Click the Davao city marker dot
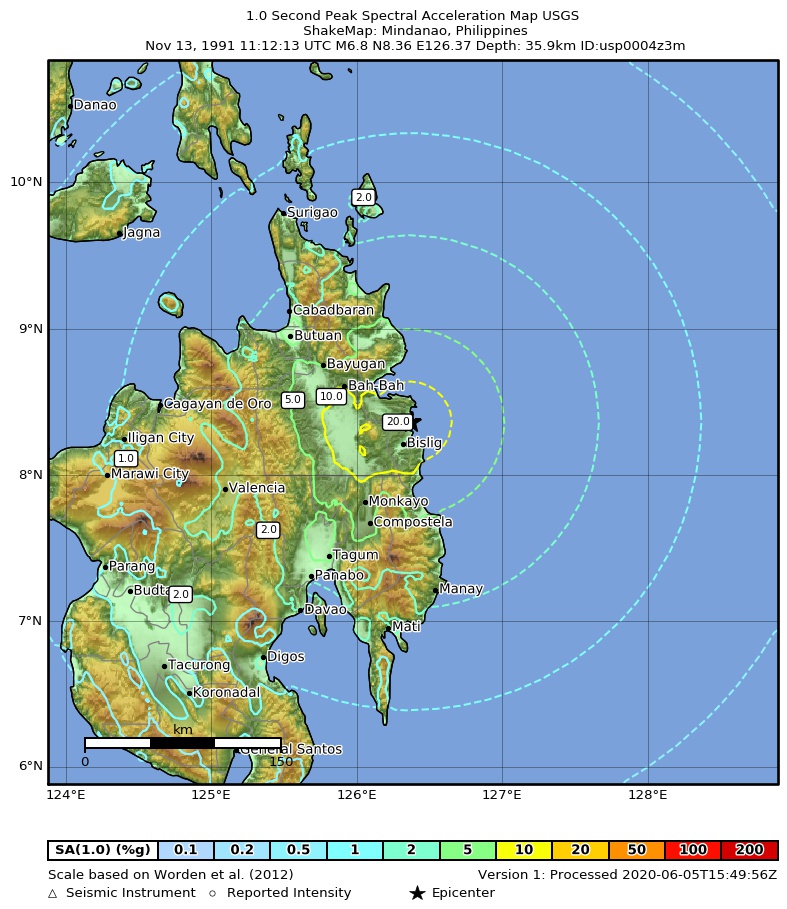Image resolution: width=787 pixels, height=909 pixels. click(x=300, y=610)
